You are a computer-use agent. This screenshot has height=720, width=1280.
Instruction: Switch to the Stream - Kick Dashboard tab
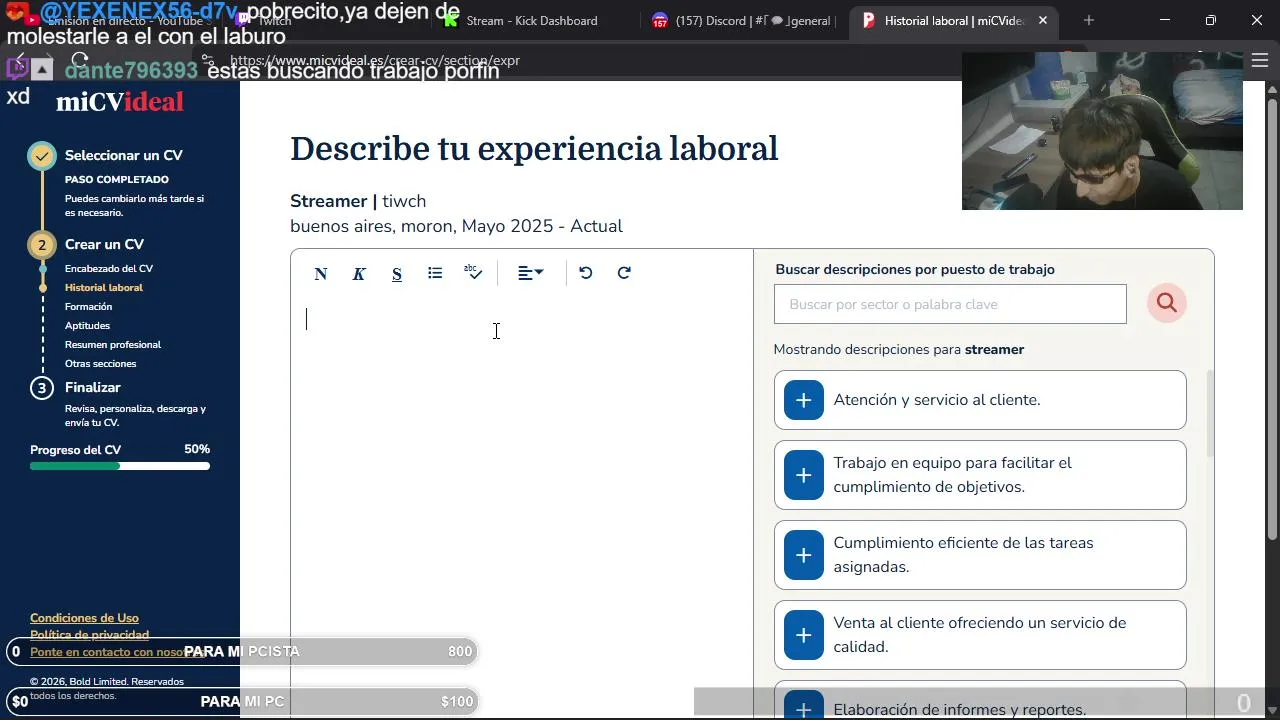tap(533, 20)
